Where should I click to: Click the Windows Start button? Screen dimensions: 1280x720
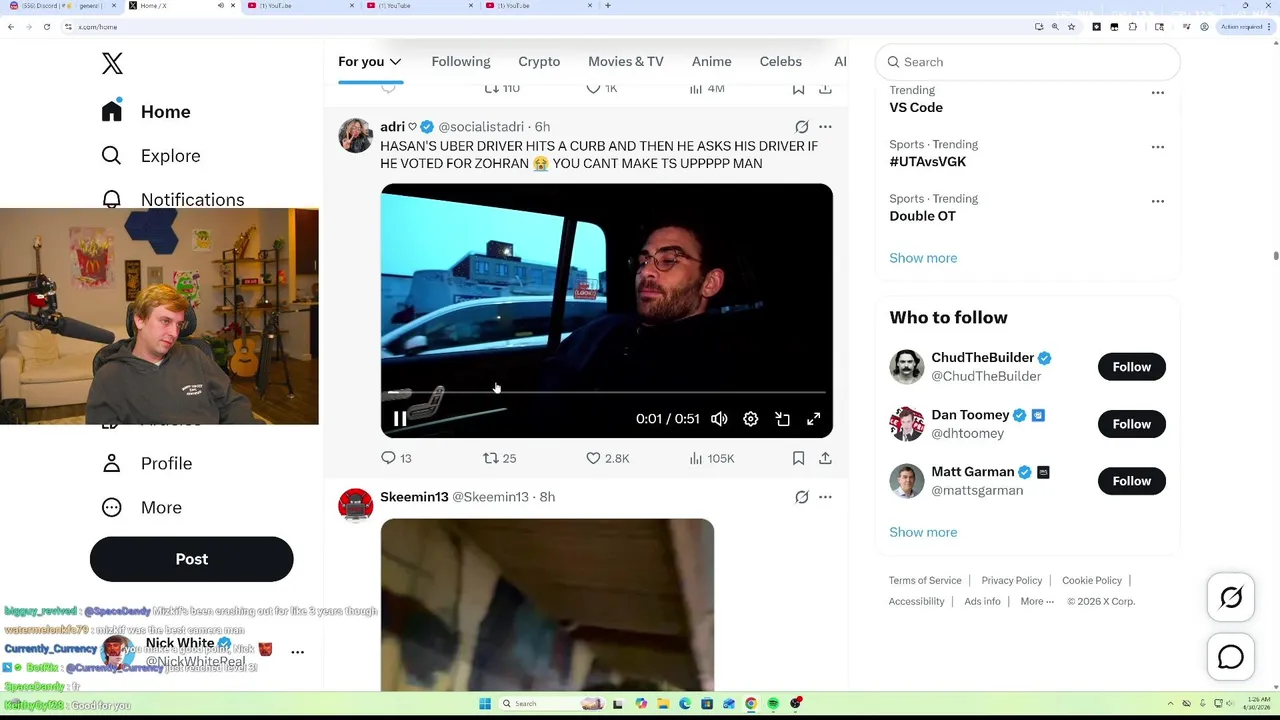coord(485,704)
